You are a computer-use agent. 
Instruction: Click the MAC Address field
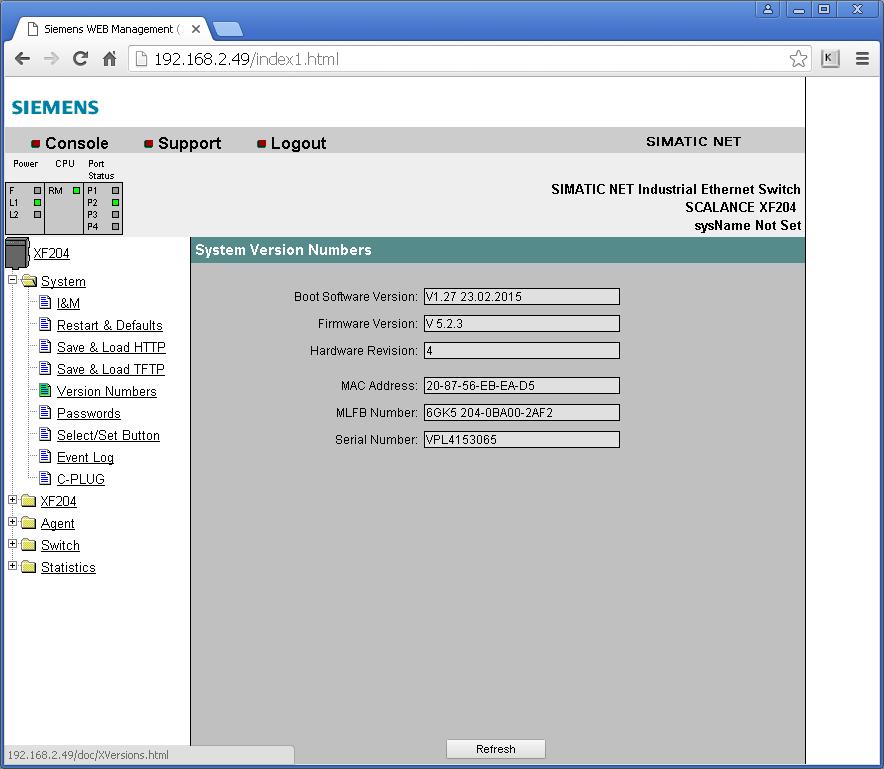click(521, 386)
